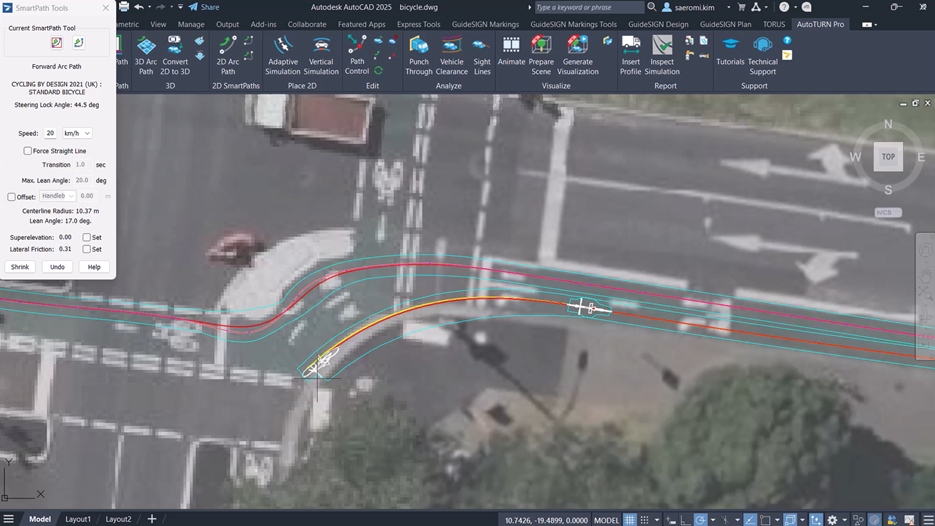The height and width of the screenshot is (526, 935).
Task: Check the Superelevation Set box
Action: [87, 237]
